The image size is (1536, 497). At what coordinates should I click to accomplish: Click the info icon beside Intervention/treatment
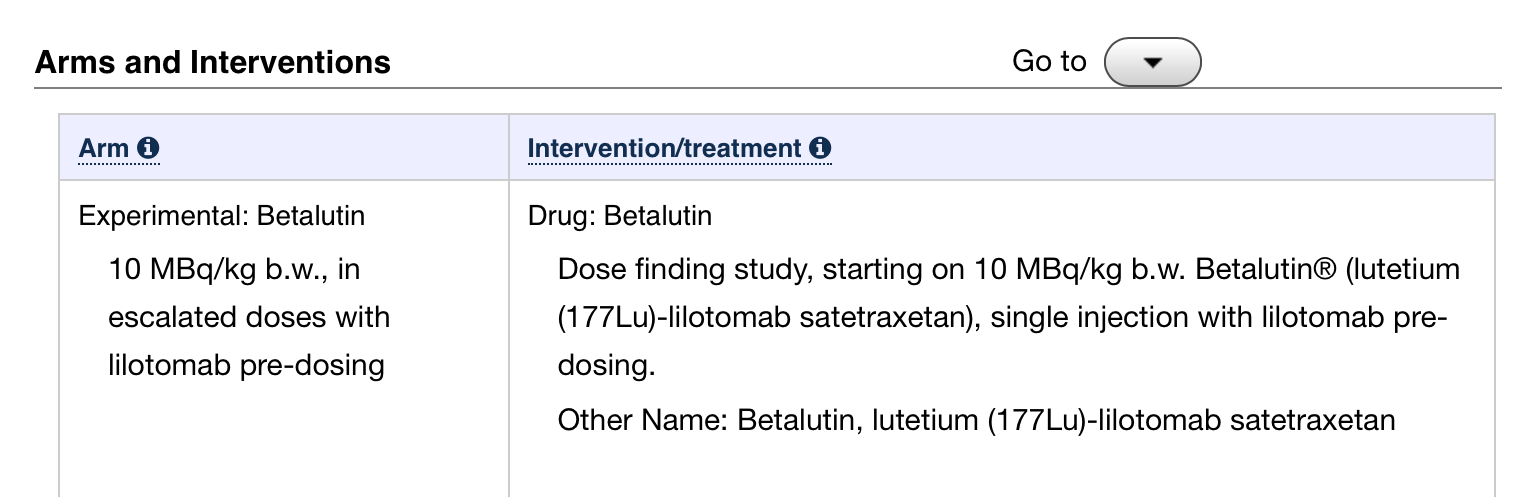[820, 149]
